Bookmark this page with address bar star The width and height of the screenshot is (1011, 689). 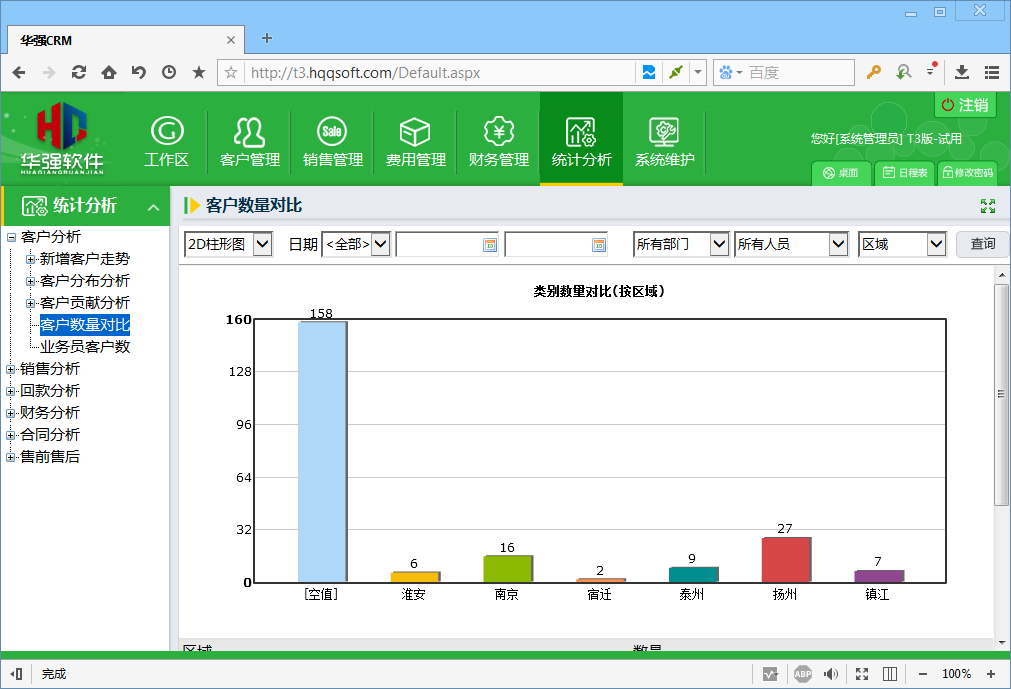[231, 73]
